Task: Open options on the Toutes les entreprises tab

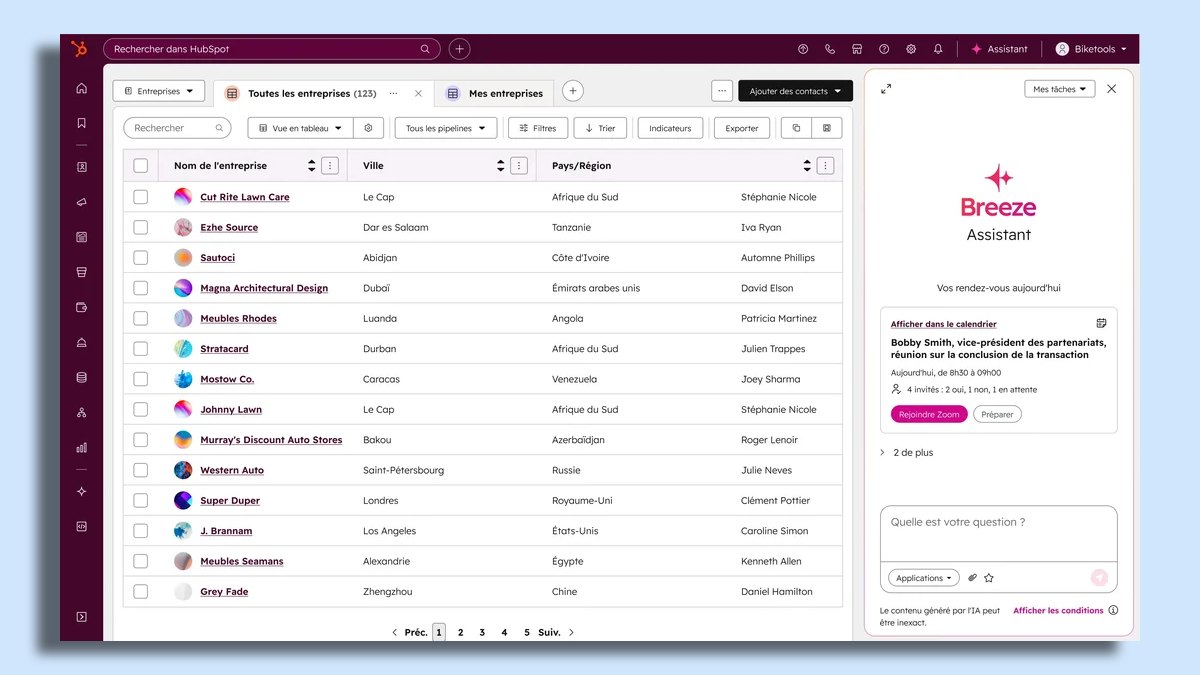Action: pyautogui.click(x=393, y=93)
